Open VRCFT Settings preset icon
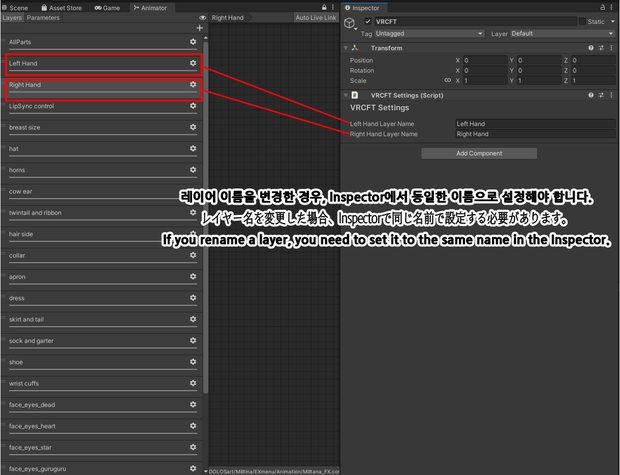620x475 pixels. point(601,95)
